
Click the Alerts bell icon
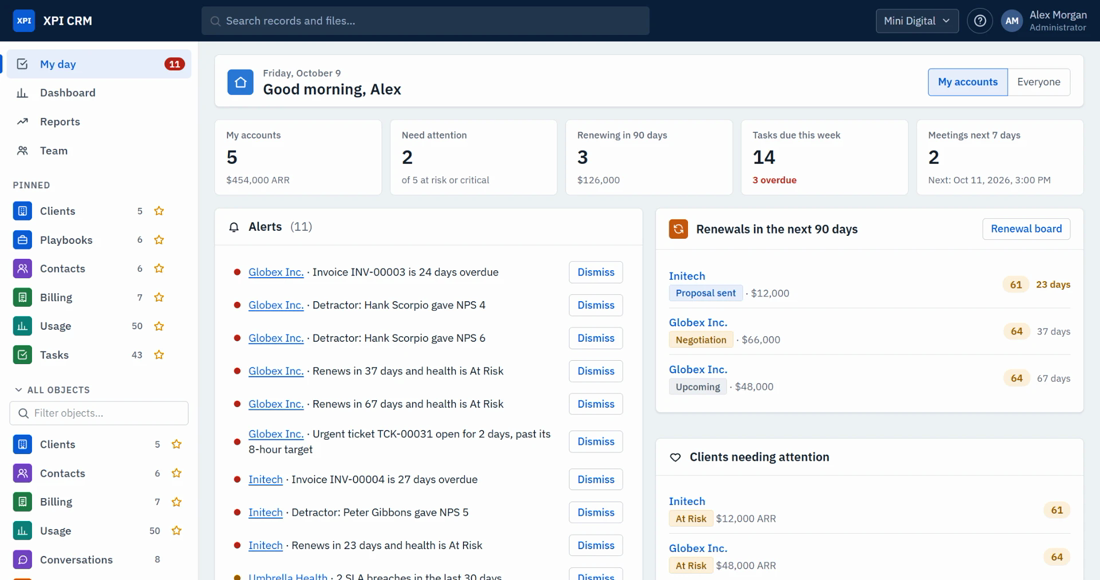[234, 227]
